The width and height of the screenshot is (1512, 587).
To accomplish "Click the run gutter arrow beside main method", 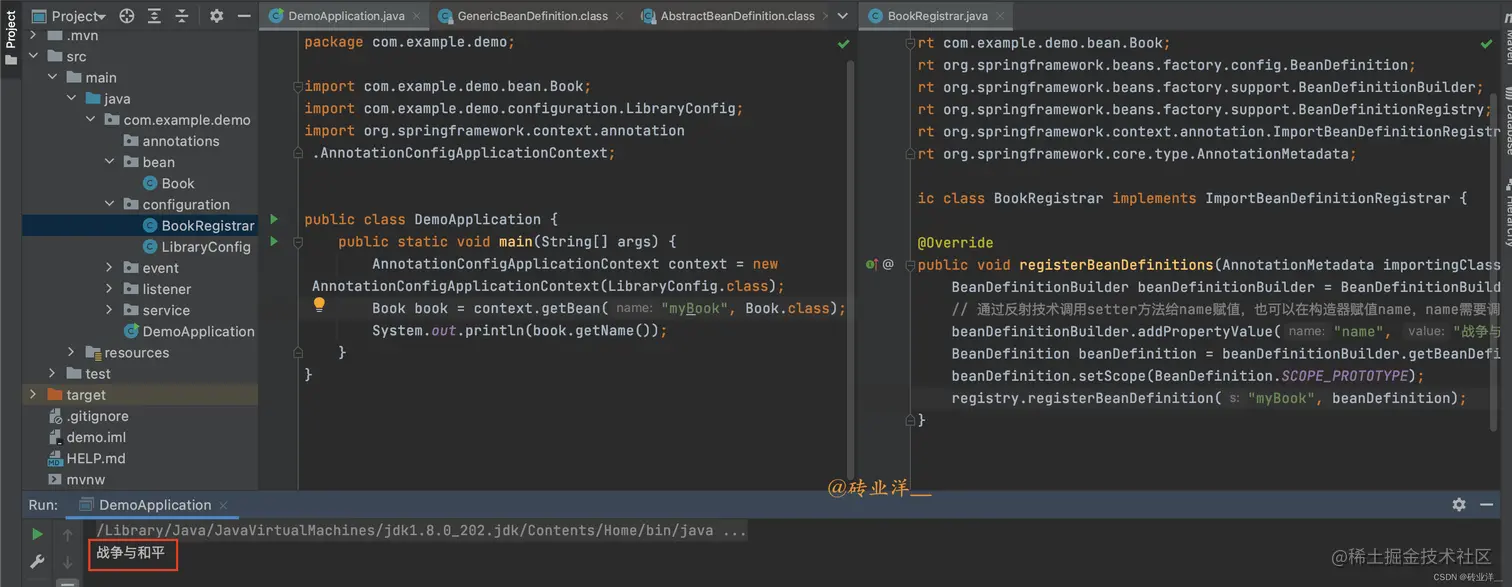I will (274, 241).
